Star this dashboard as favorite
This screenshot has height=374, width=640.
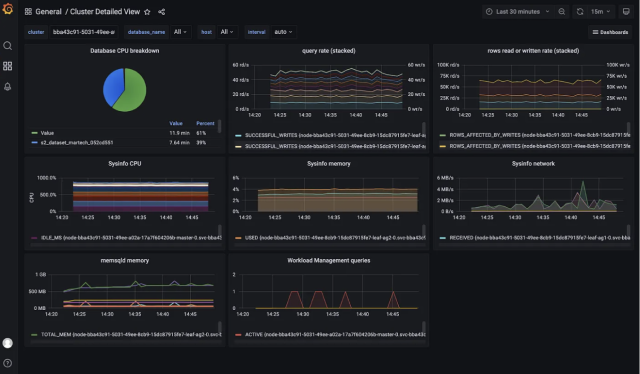pyautogui.click(x=147, y=12)
